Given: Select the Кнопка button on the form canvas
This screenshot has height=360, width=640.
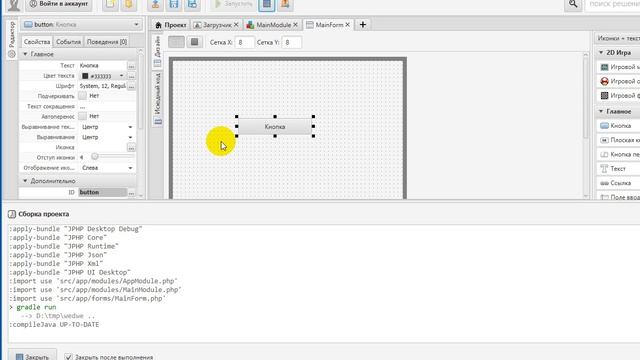Looking at the screenshot, I should pos(275,127).
